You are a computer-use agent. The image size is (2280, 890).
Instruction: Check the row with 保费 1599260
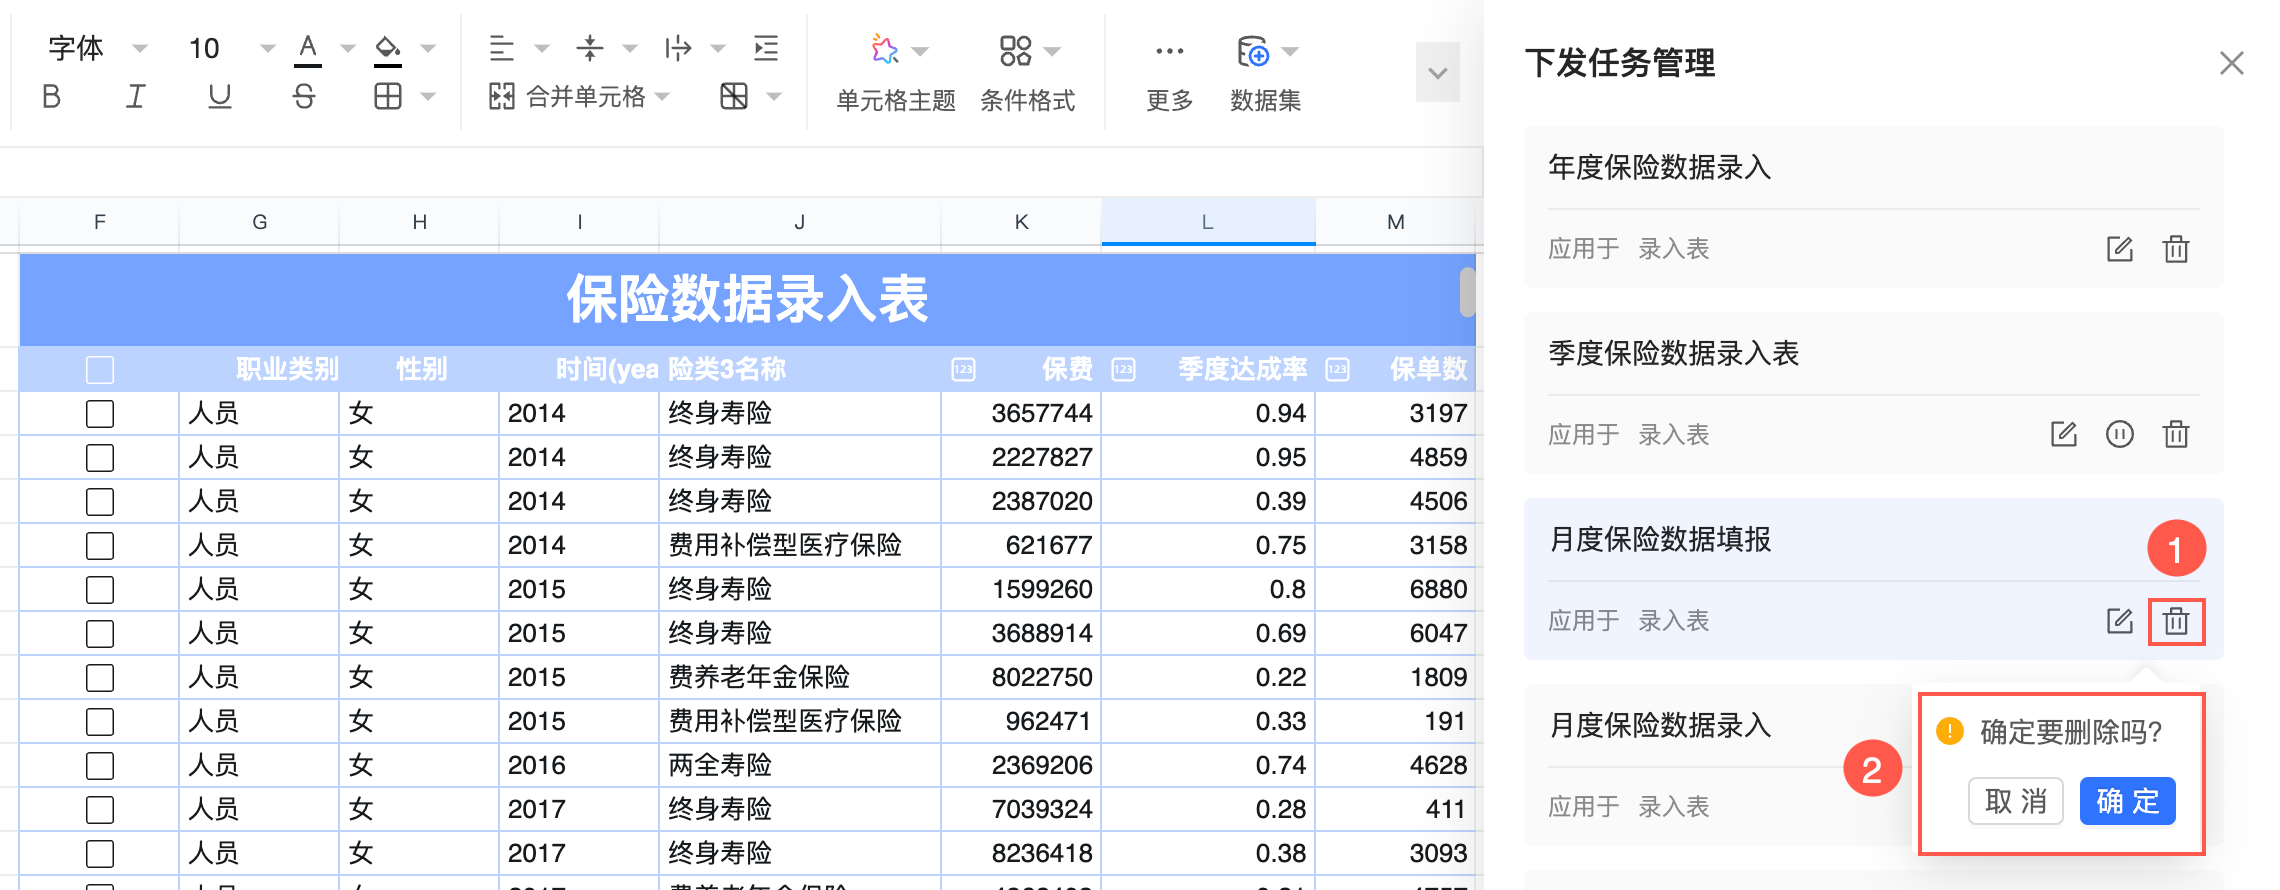point(100,590)
